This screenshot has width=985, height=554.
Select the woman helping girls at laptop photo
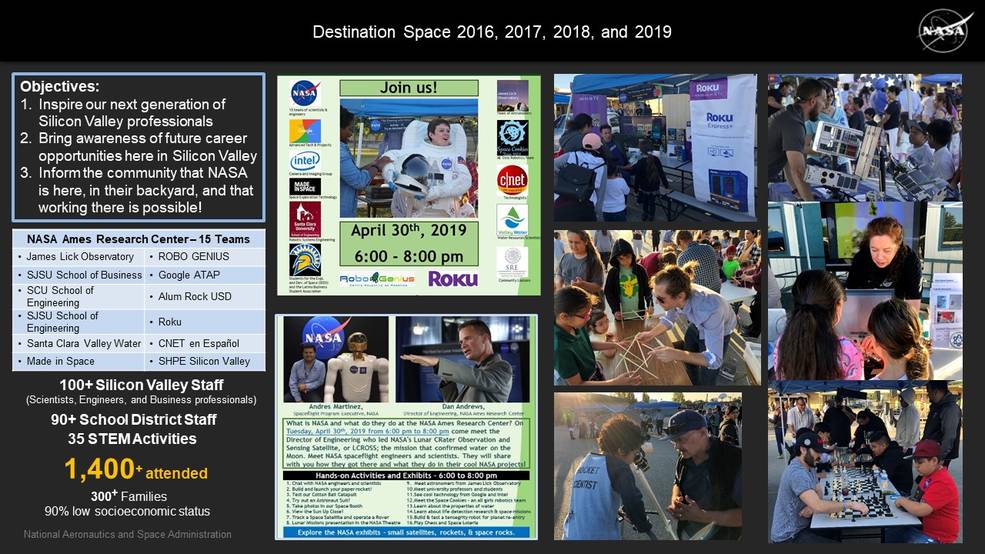[x=864, y=291]
